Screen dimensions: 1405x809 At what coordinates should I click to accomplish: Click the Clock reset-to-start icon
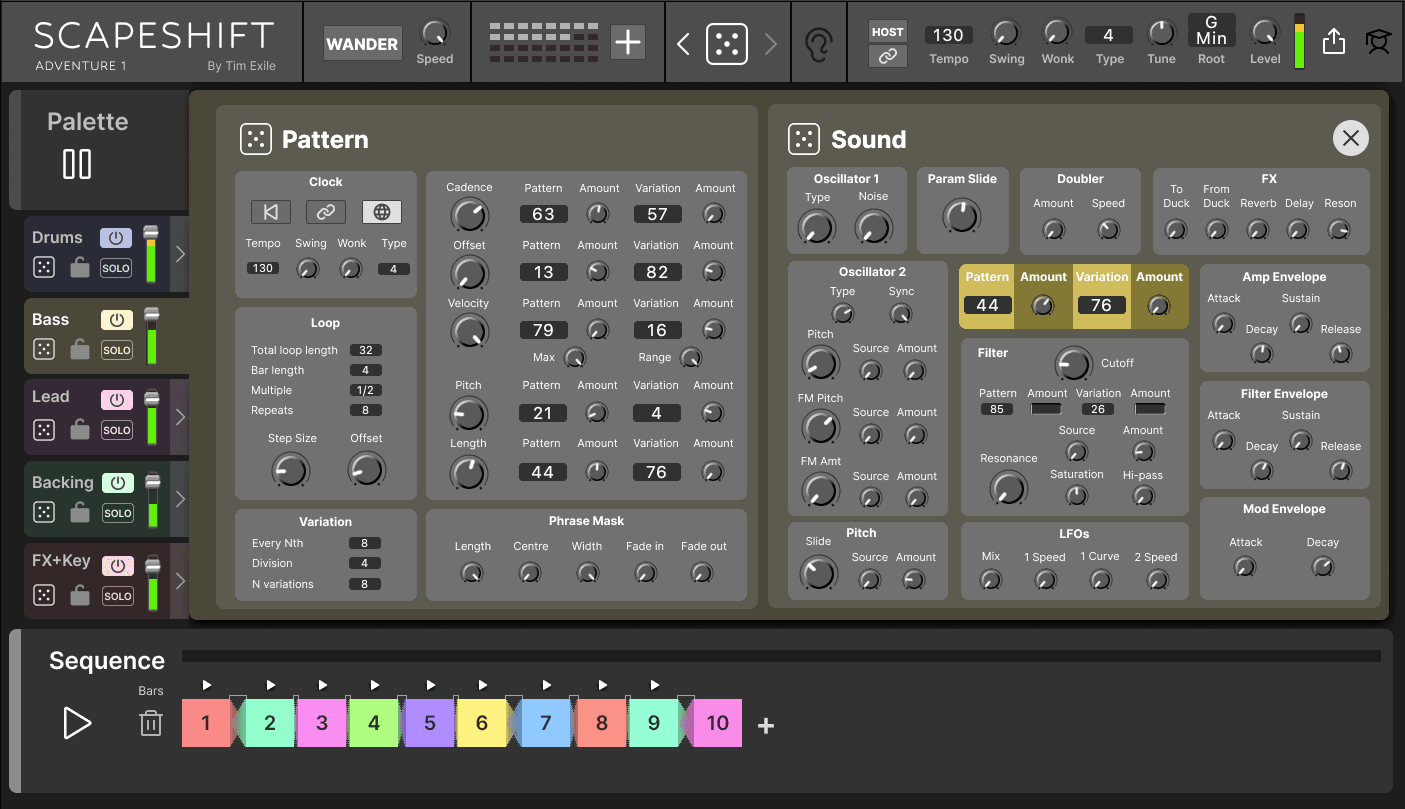pos(270,212)
